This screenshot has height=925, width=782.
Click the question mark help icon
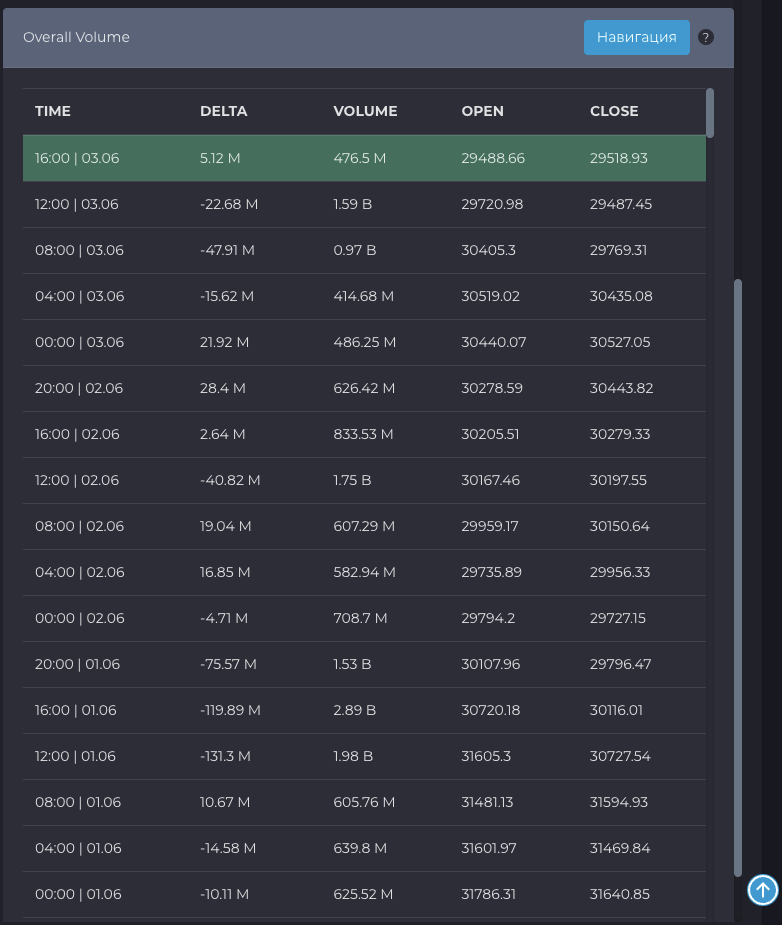[706, 37]
